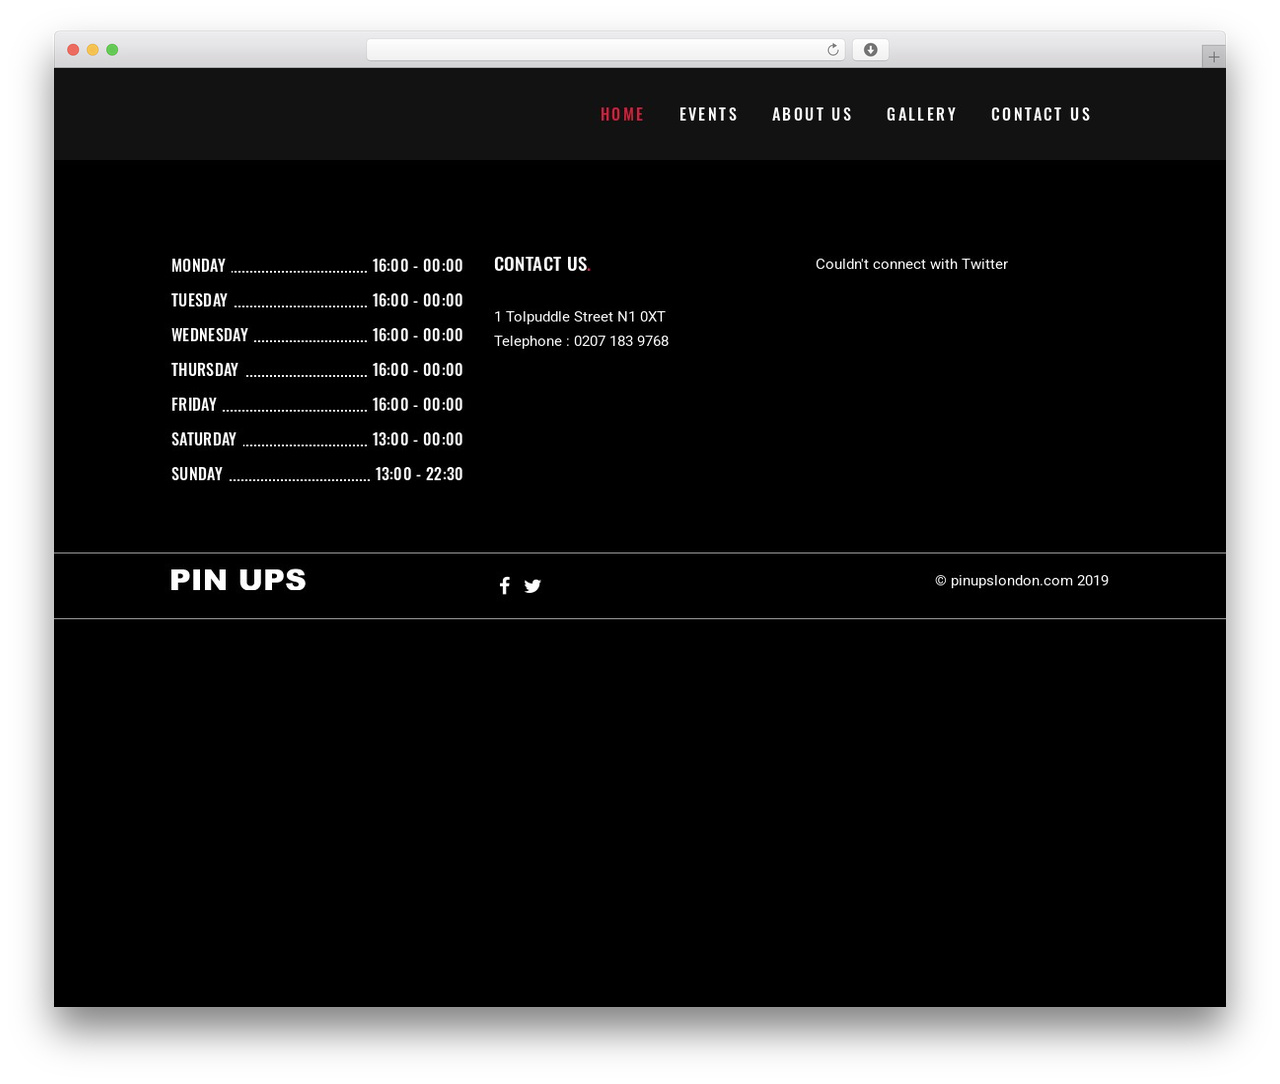Viewport: 1280px width, 1084px height.
Task: Minimize the window with yellow button
Action: click(x=93, y=50)
